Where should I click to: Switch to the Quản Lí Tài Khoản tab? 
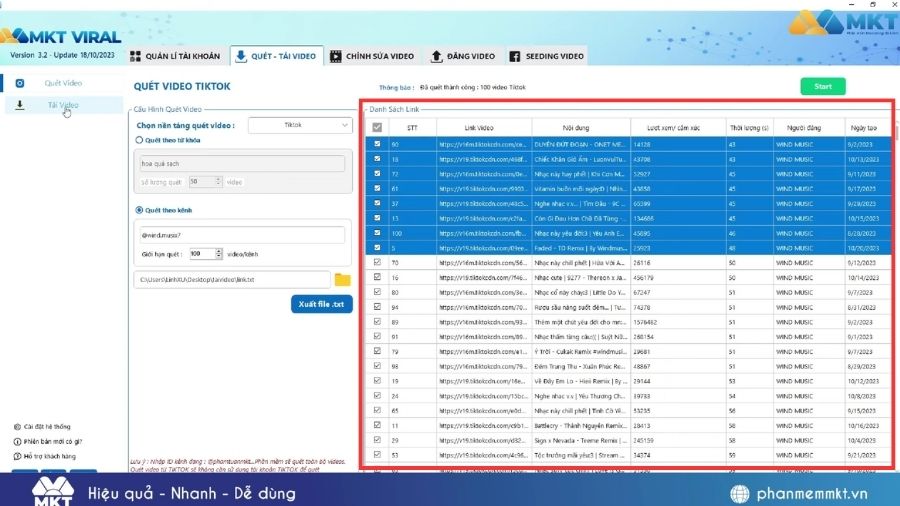(x=172, y=56)
